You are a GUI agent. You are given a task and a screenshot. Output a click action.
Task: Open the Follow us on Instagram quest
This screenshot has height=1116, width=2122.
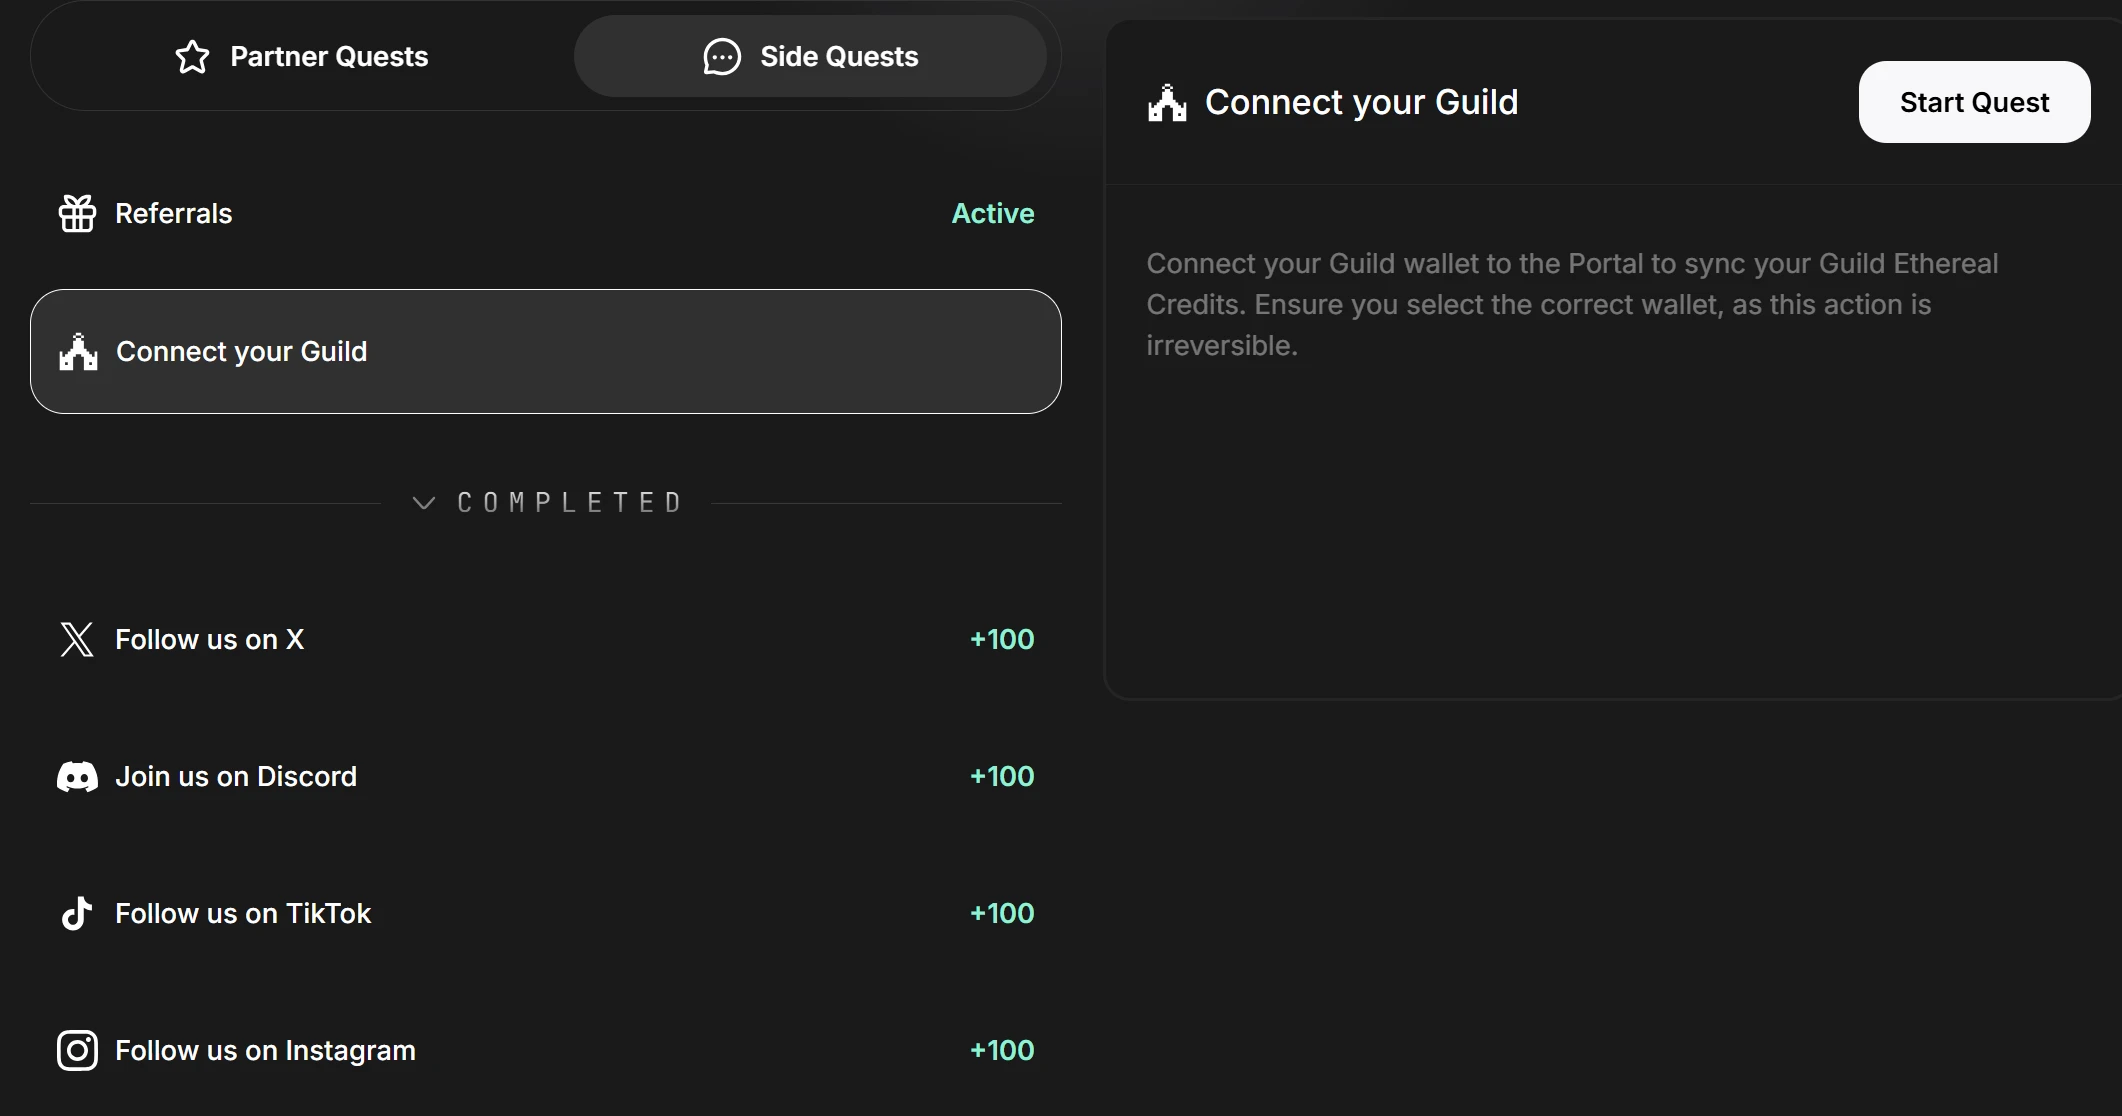265,1051
